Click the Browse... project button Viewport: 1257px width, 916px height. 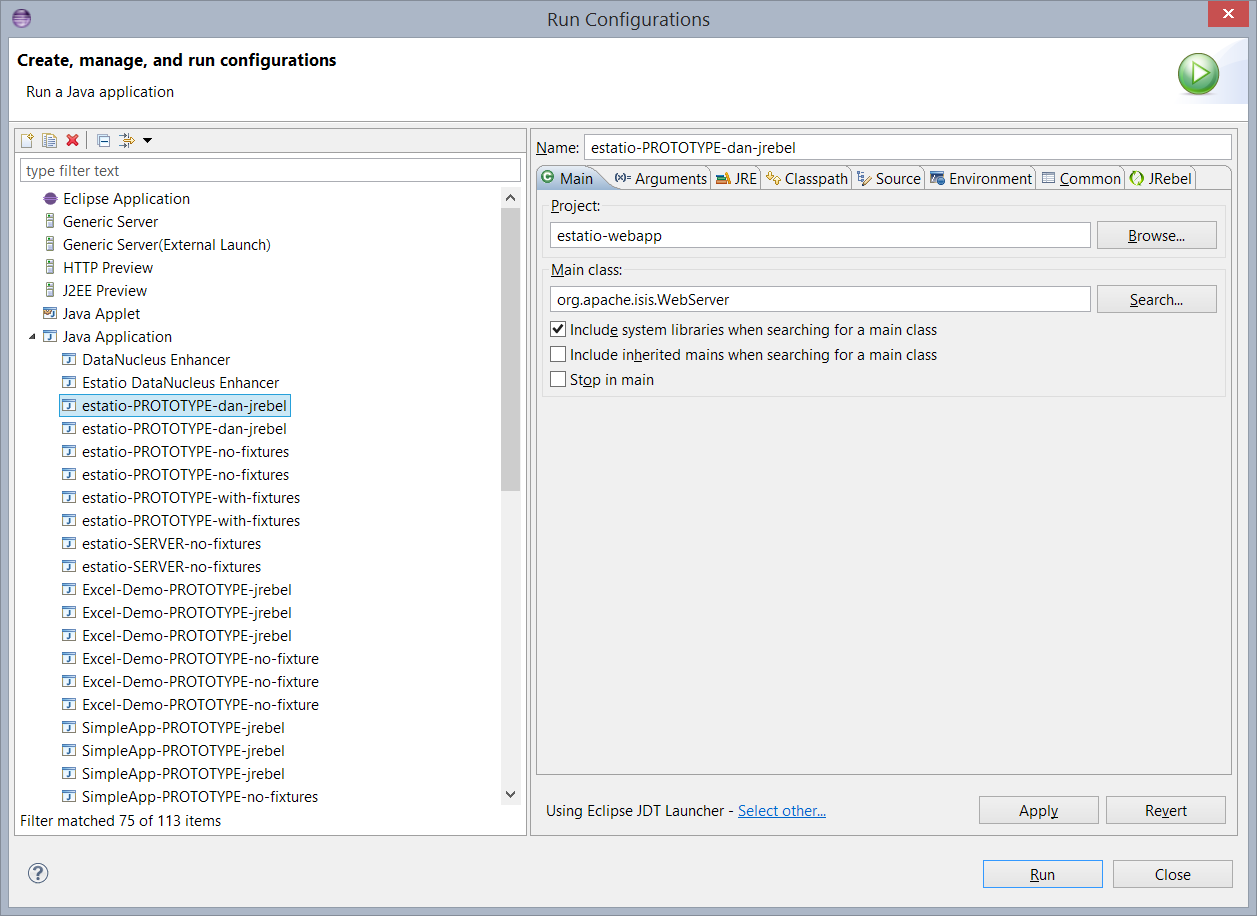click(x=1156, y=235)
